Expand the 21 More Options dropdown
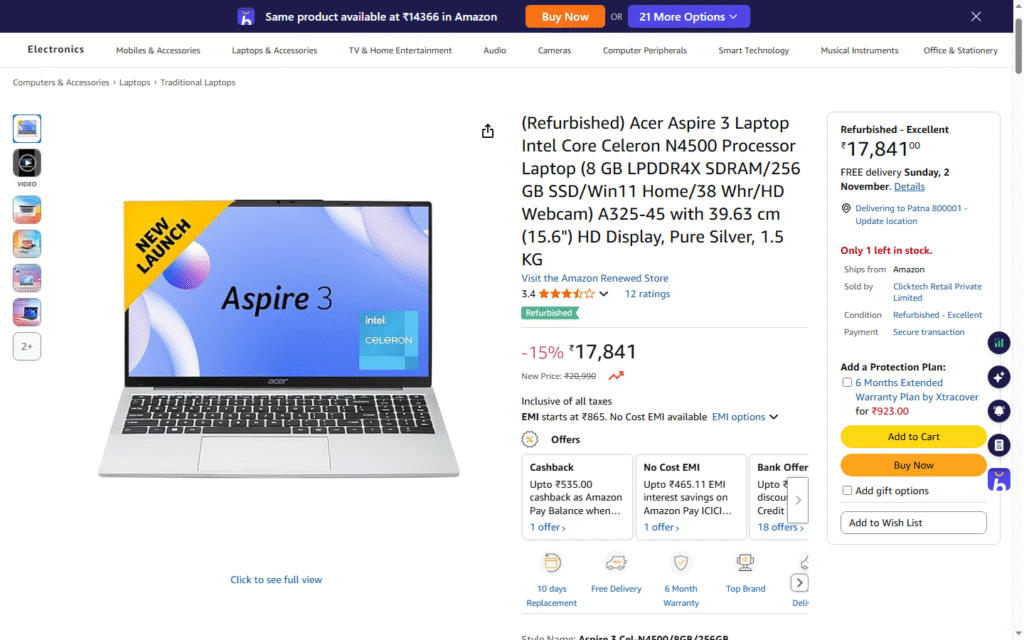 pos(688,16)
